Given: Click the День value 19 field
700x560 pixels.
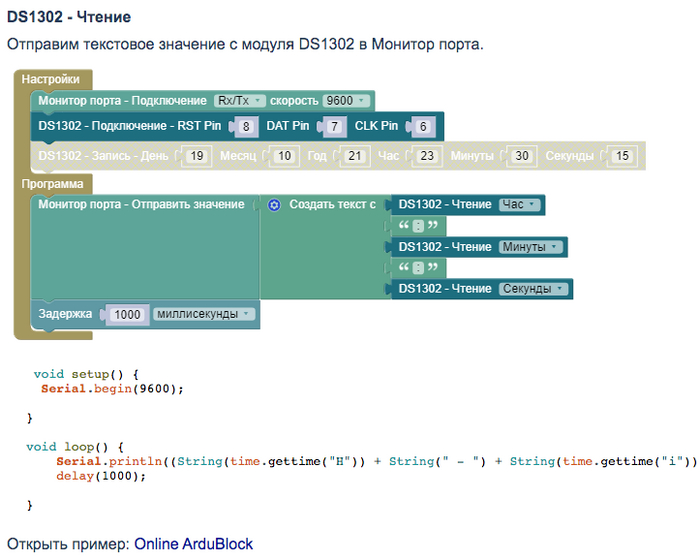Looking at the screenshot, I should coord(196,156).
